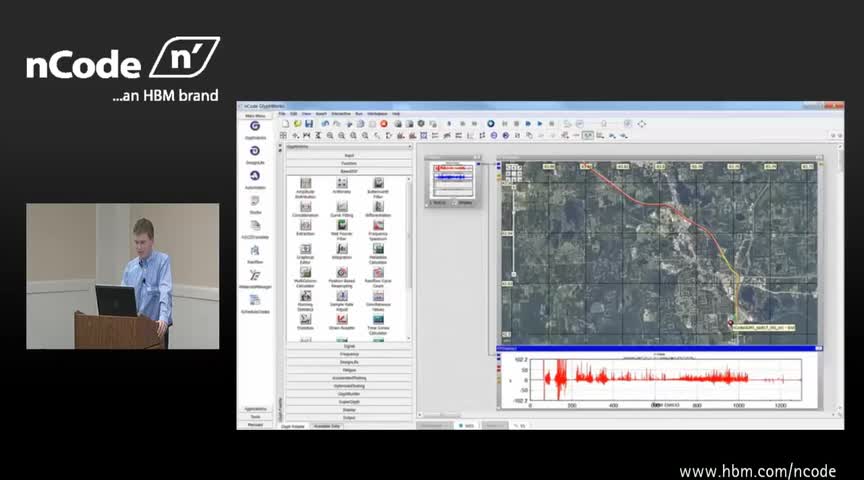Viewport: 864px width, 480px height.
Task: Expand the Signal palette category
Action: [349, 346]
